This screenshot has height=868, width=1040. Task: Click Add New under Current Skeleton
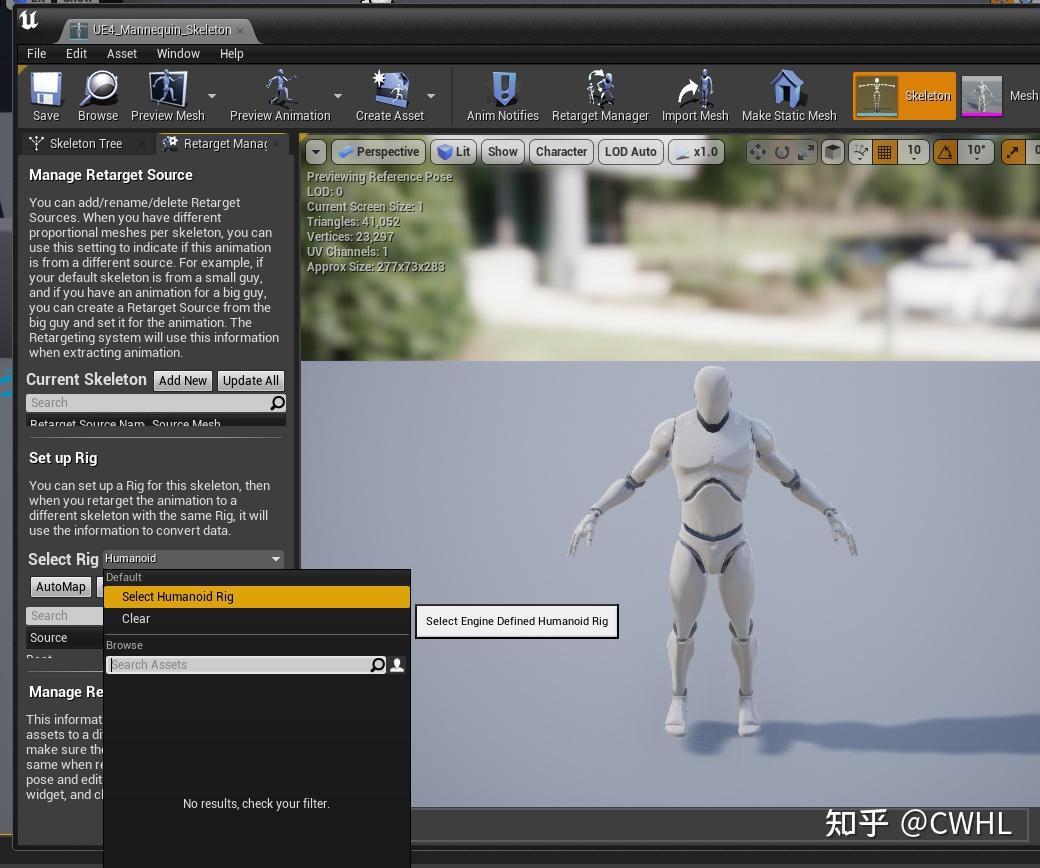(182, 380)
